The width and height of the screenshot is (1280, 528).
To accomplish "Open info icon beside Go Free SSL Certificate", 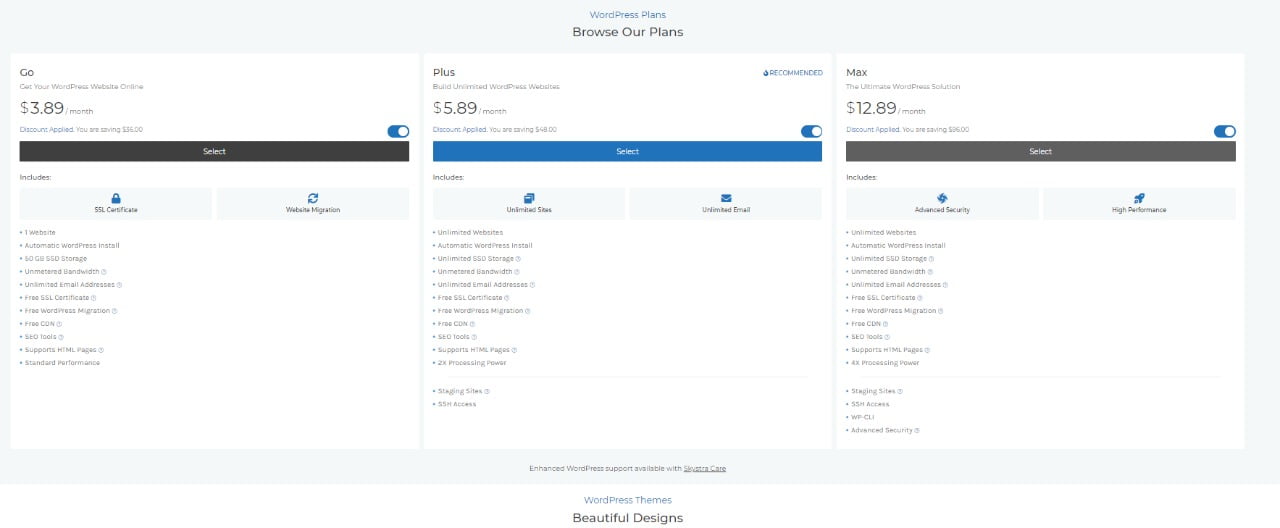I will coord(94,297).
